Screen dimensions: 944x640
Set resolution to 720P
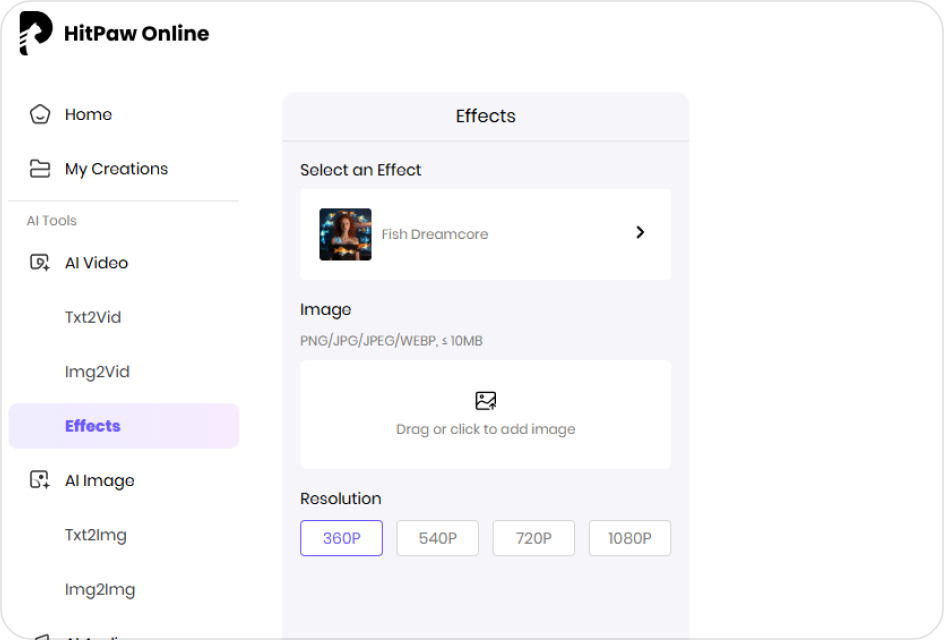coord(534,538)
